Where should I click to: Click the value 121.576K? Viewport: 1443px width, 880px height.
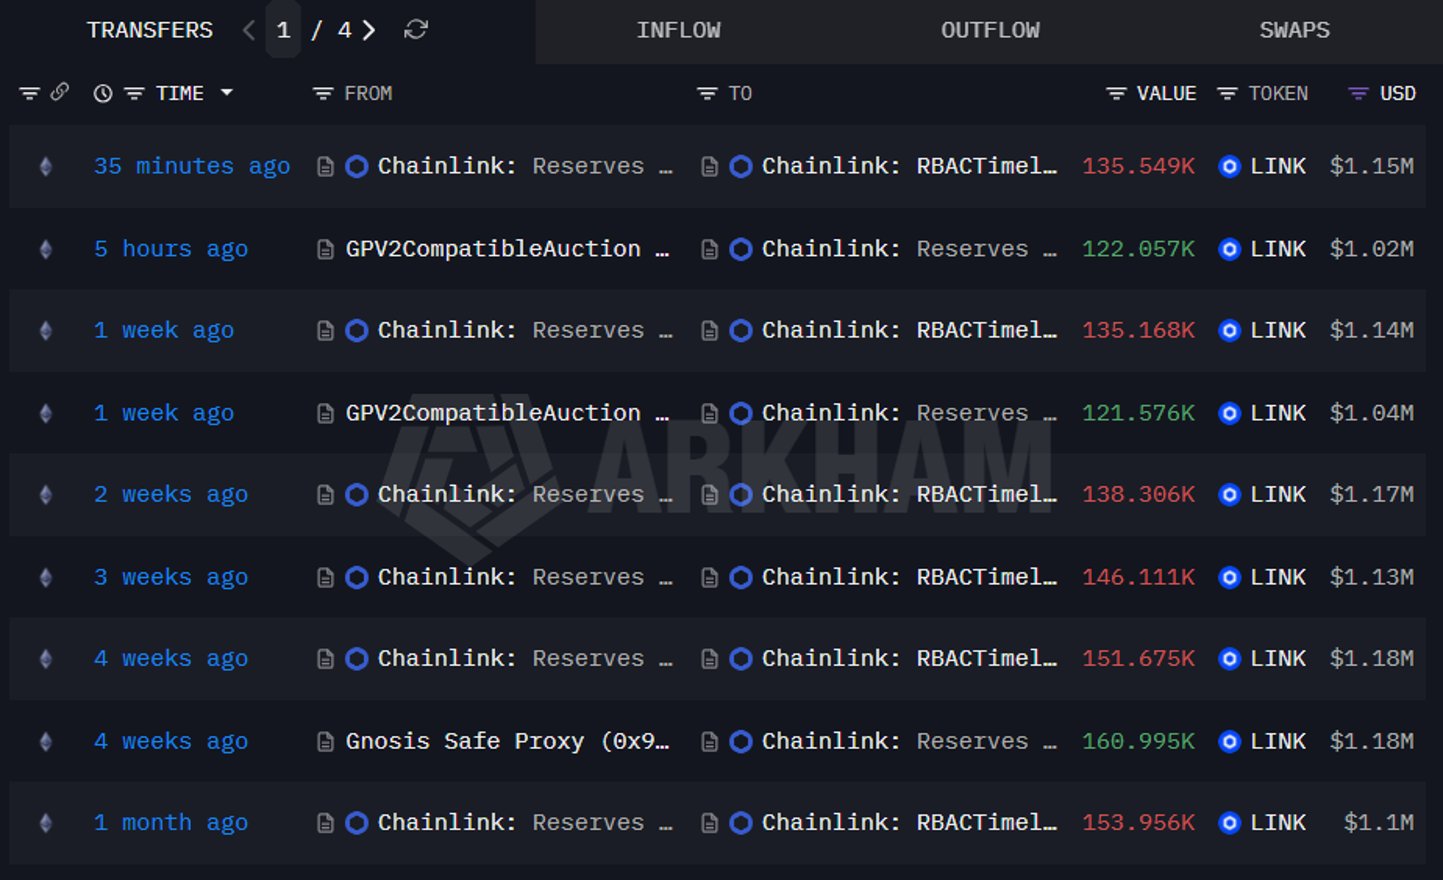(x=1138, y=413)
